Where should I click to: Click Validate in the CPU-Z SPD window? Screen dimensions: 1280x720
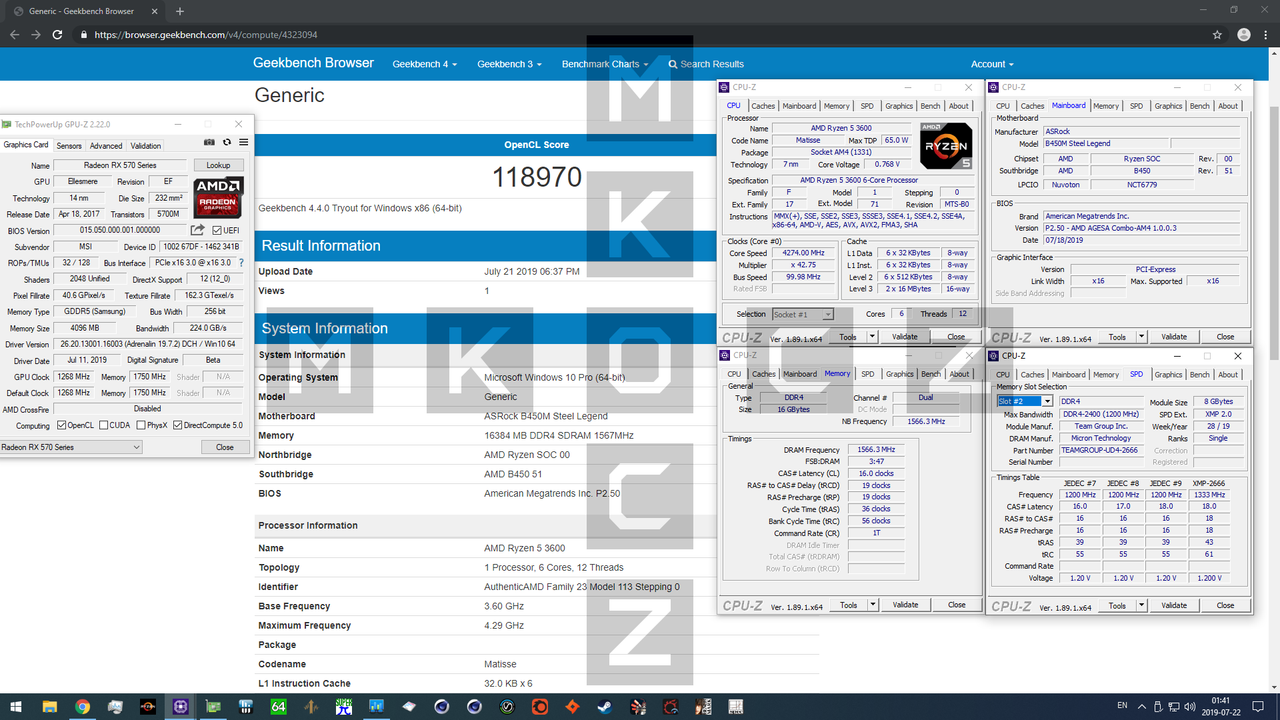tap(1174, 605)
